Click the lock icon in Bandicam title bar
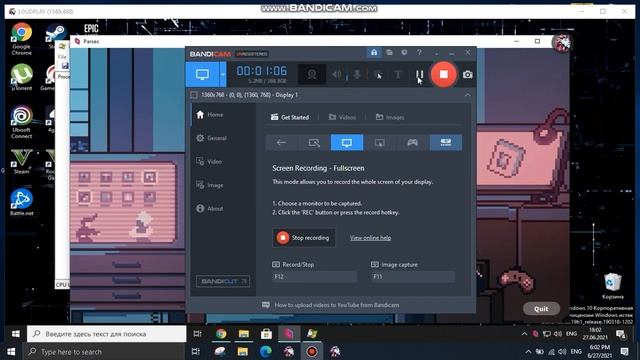 pos(374,52)
